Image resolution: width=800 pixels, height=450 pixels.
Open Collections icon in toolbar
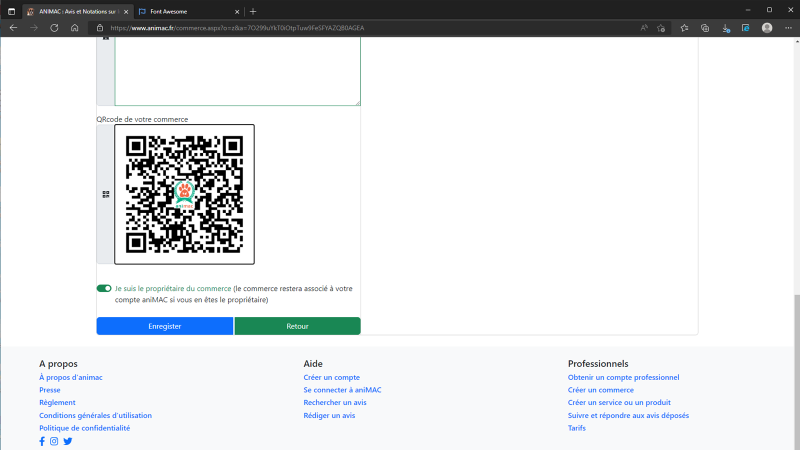(x=705, y=28)
